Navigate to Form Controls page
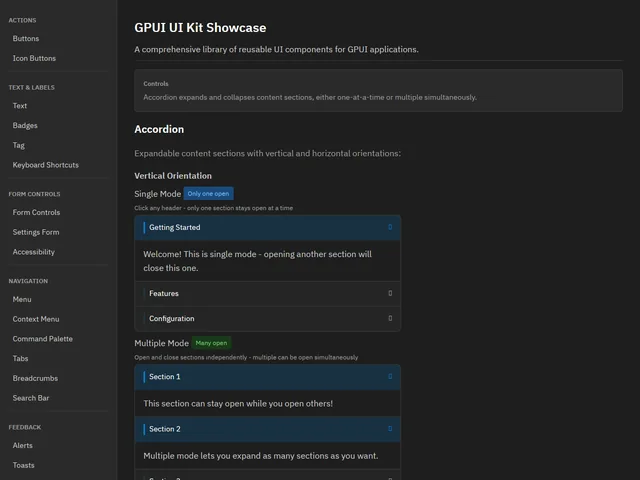 pyautogui.click(x=36, y=212)
